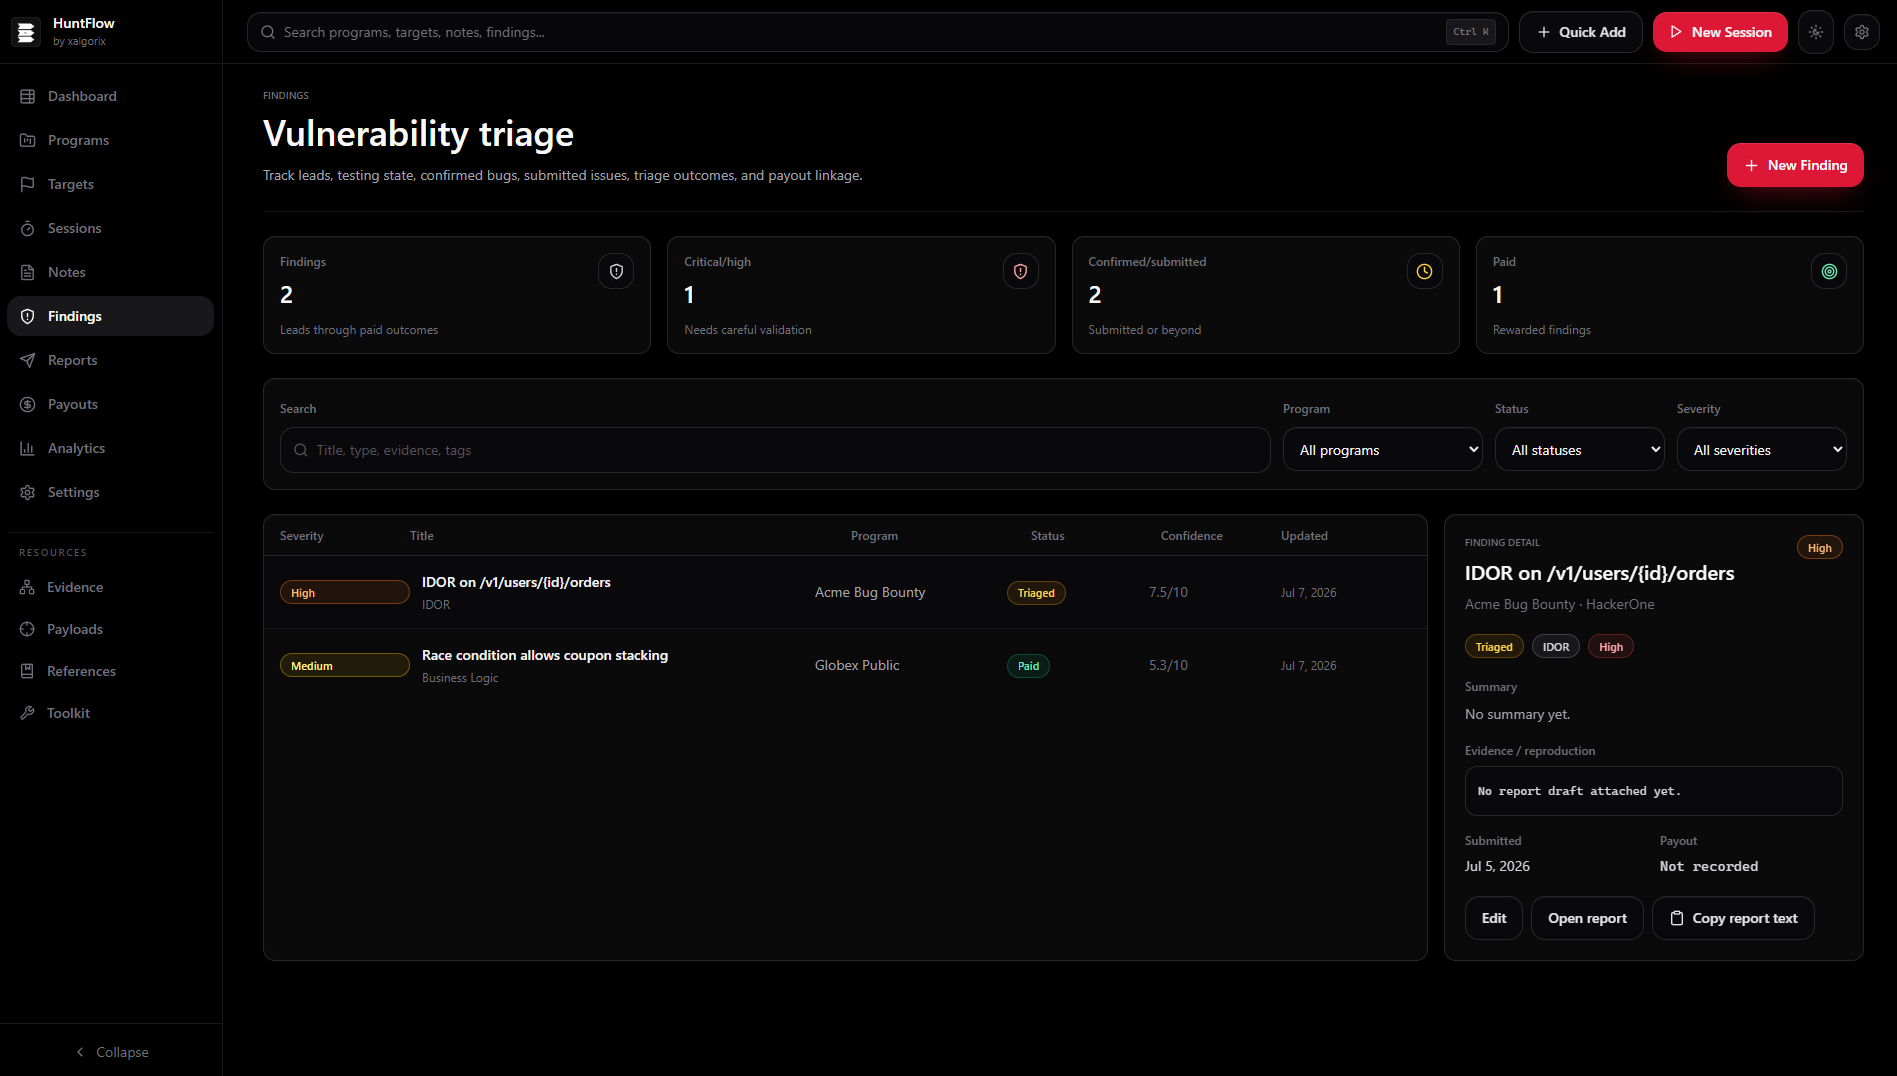
Task: Navigate to Notes
Action: pos(110,272)
